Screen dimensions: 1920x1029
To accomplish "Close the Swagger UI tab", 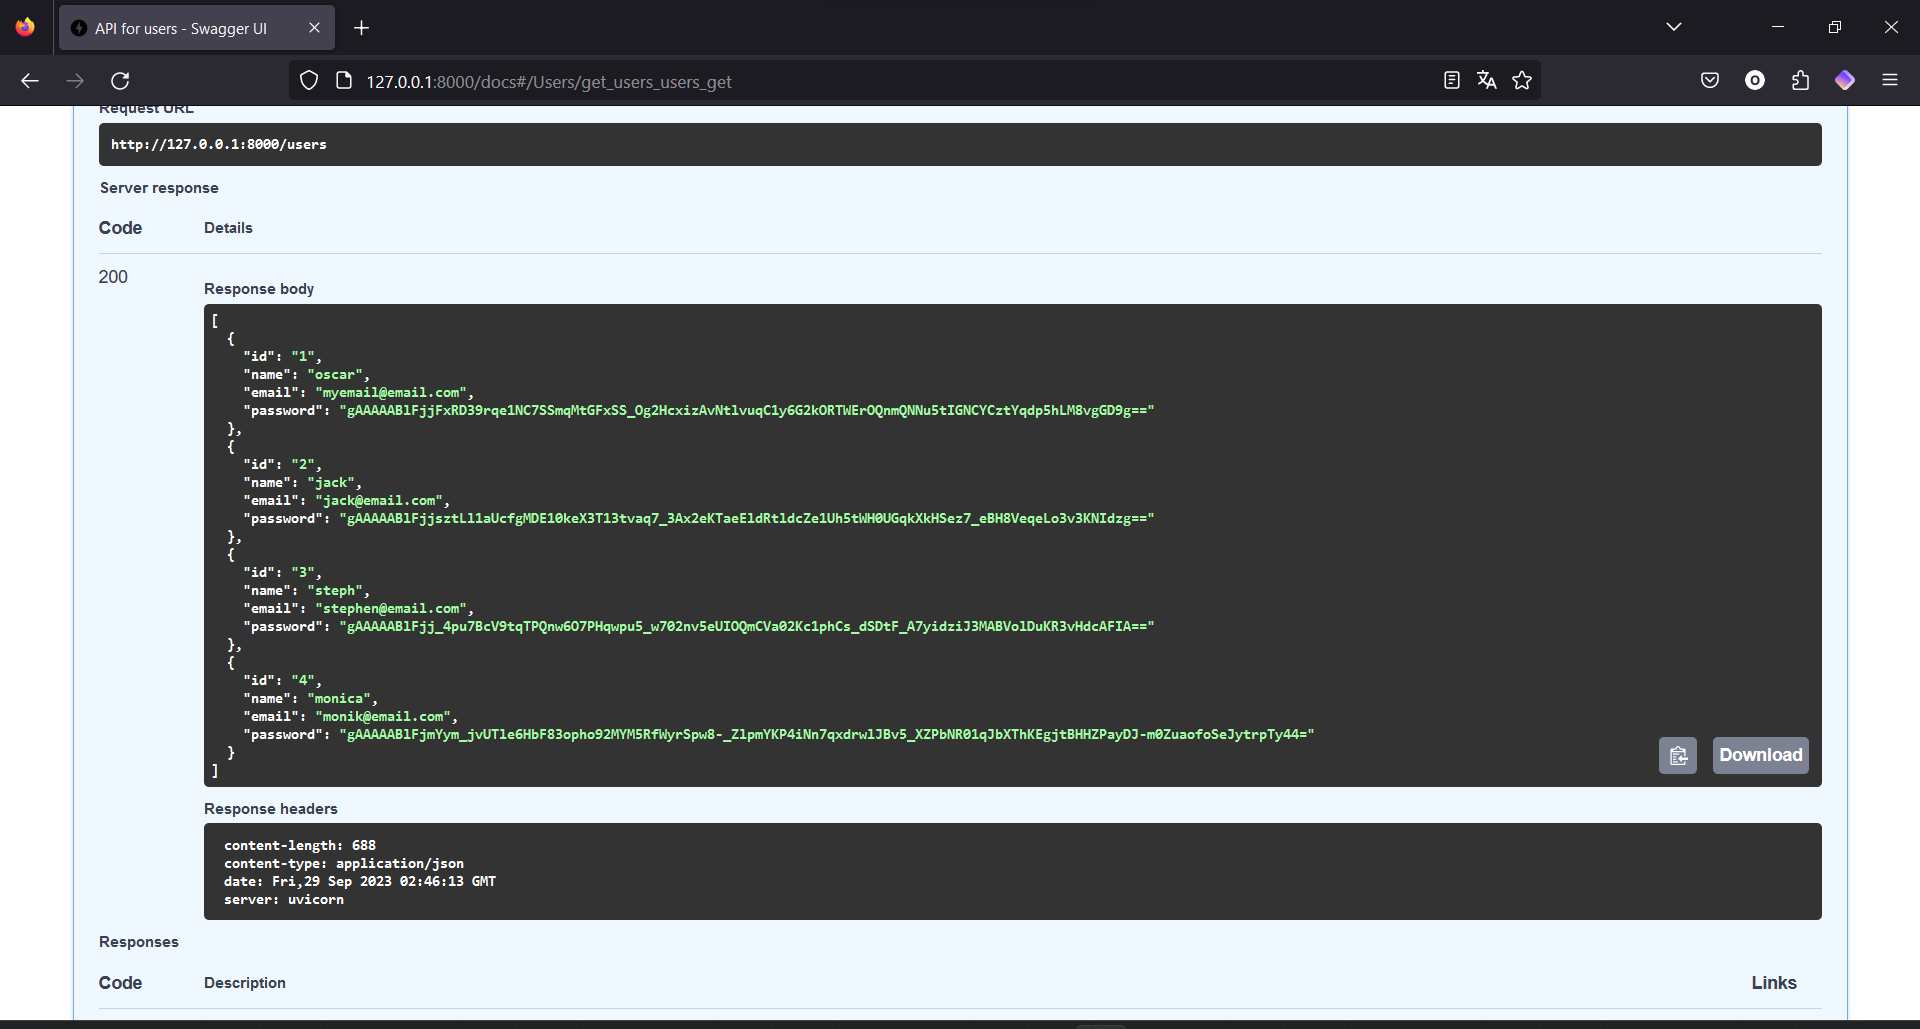I will click(314, 28).
